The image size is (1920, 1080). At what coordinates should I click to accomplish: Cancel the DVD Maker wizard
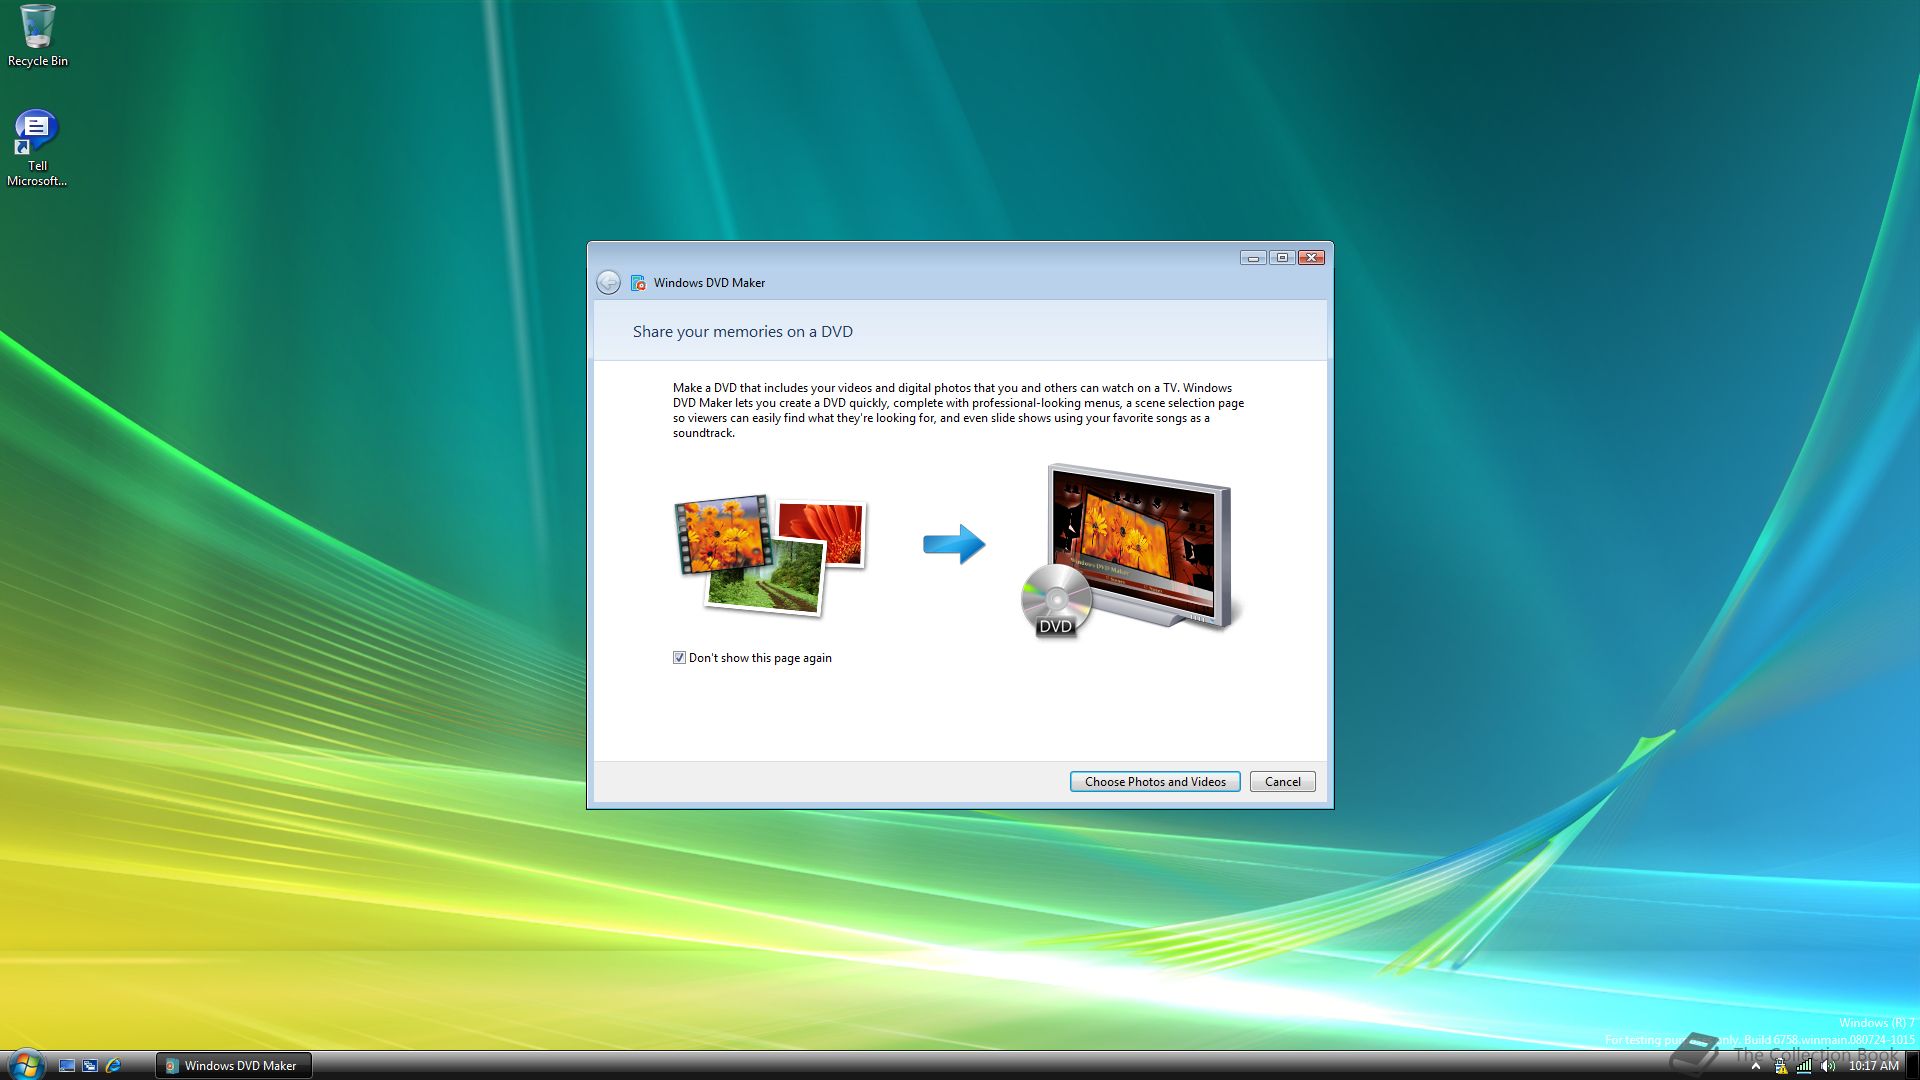coord(1282,782)
